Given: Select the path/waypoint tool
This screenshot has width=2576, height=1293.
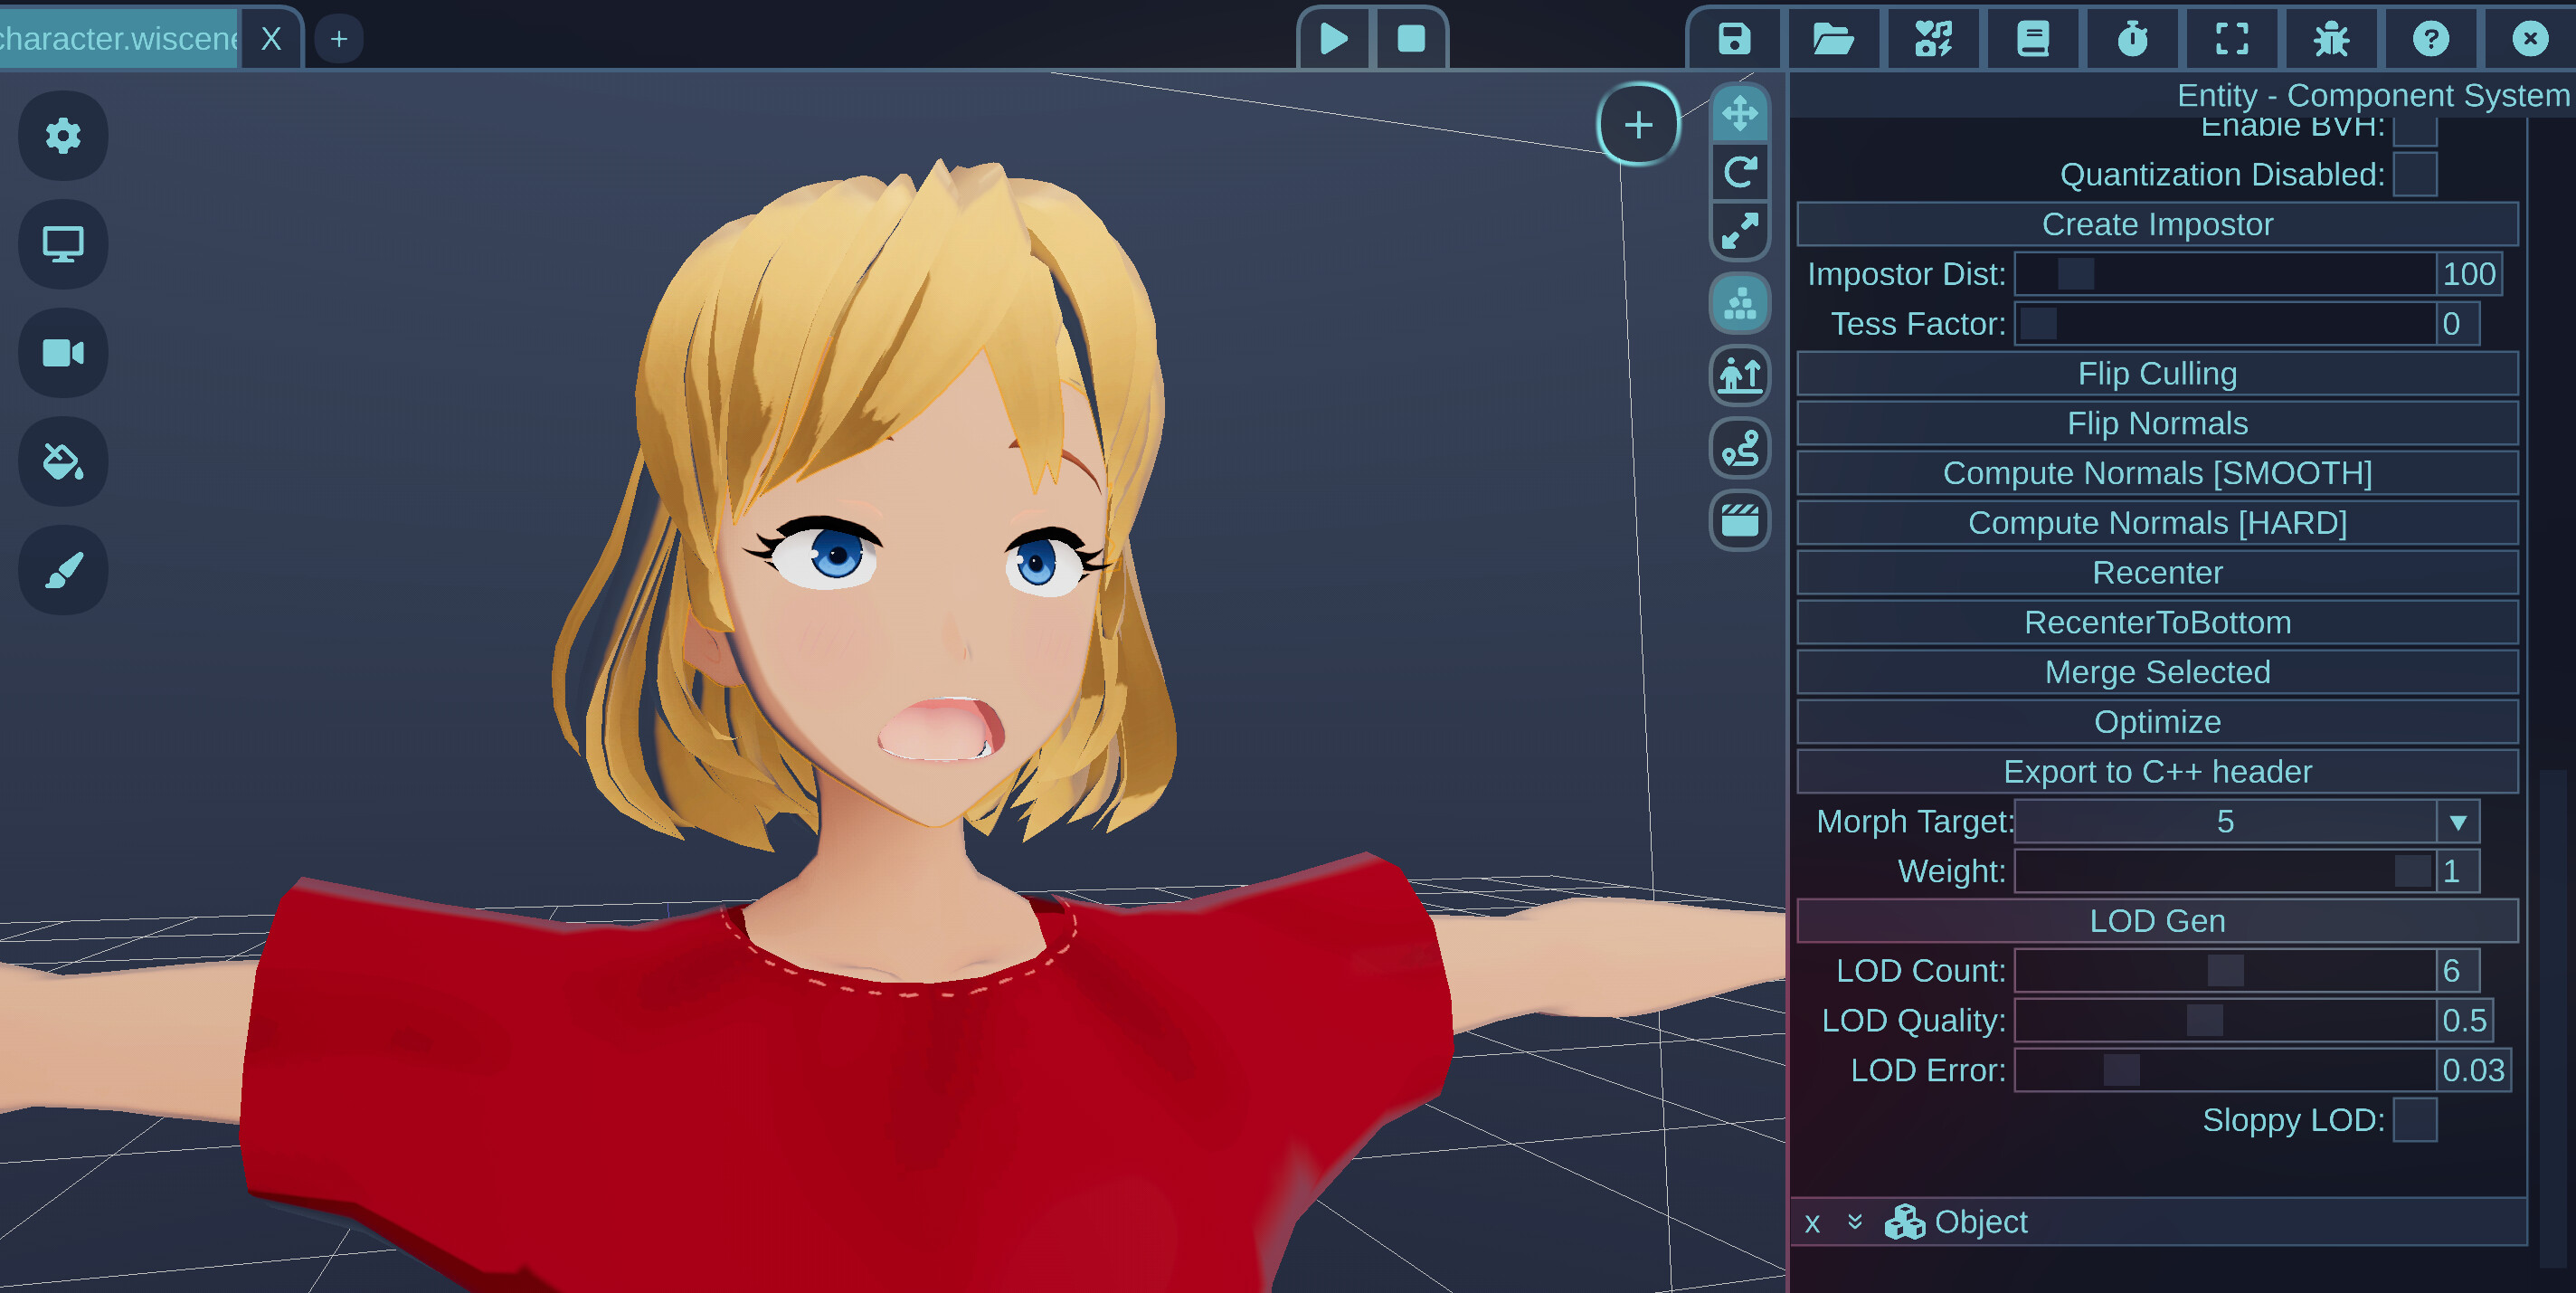Looking at the screenshot, I should click(1739, 449).
